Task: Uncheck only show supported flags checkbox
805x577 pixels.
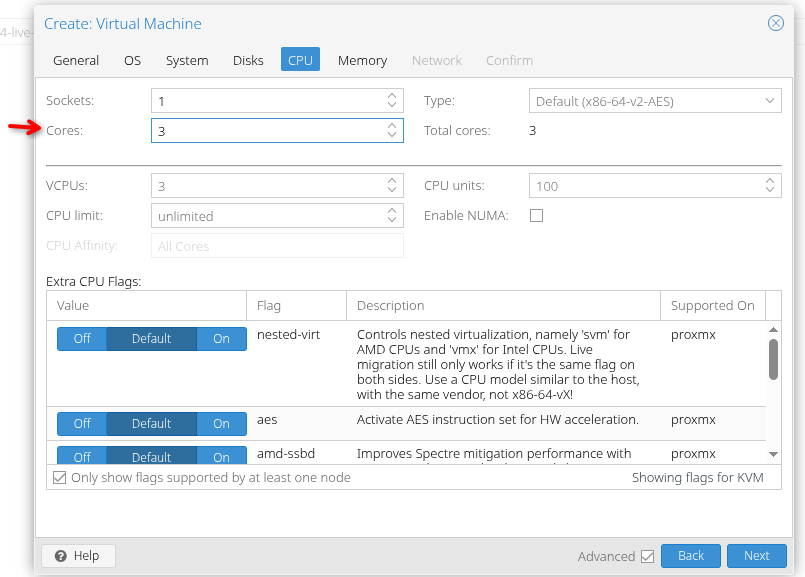Action: (x=60, y=478)
